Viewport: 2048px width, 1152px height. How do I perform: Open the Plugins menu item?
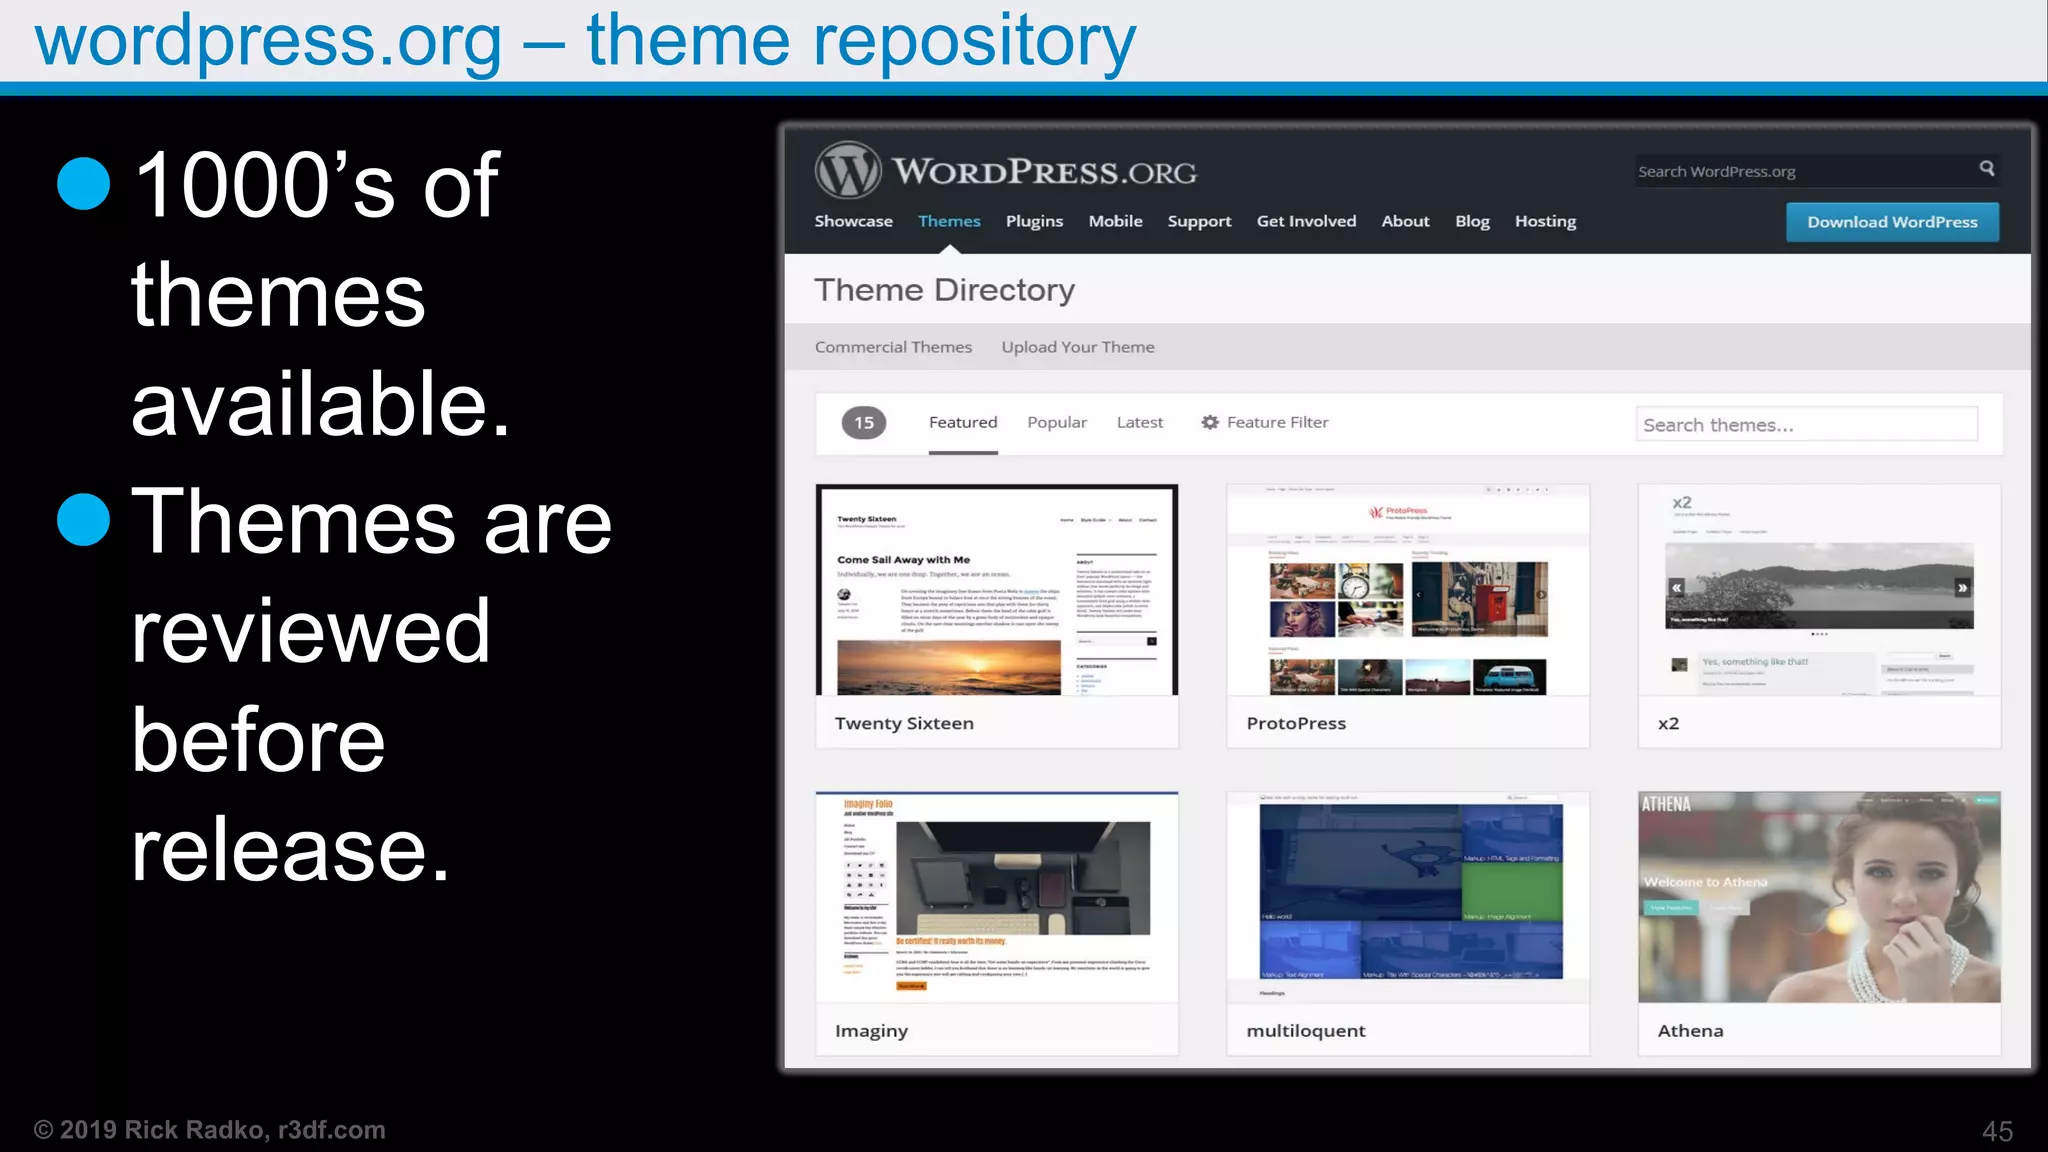1034,221
